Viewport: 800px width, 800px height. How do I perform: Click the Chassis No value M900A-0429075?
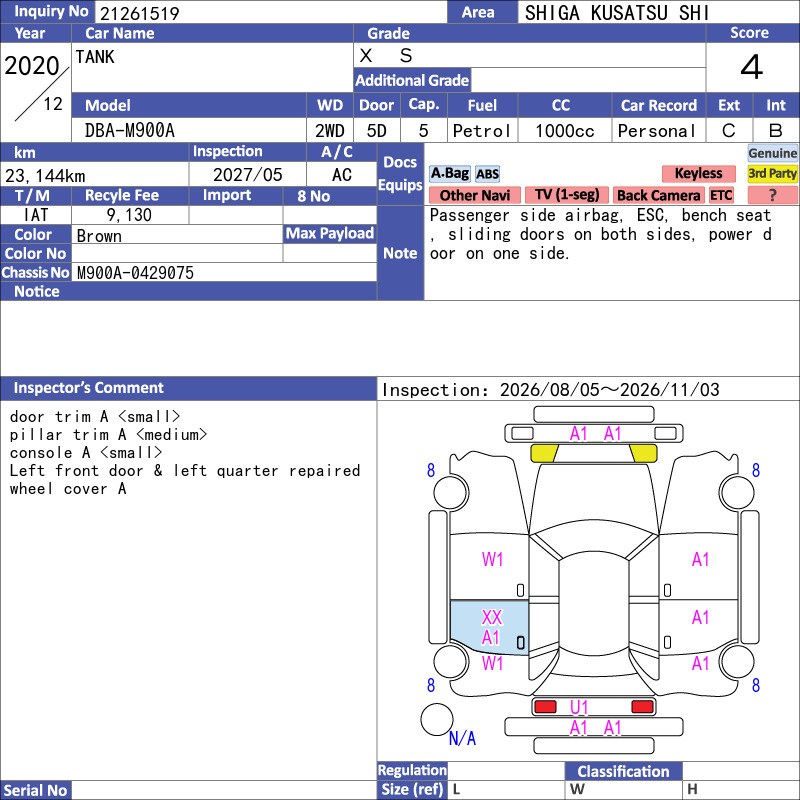pos(135,273)
